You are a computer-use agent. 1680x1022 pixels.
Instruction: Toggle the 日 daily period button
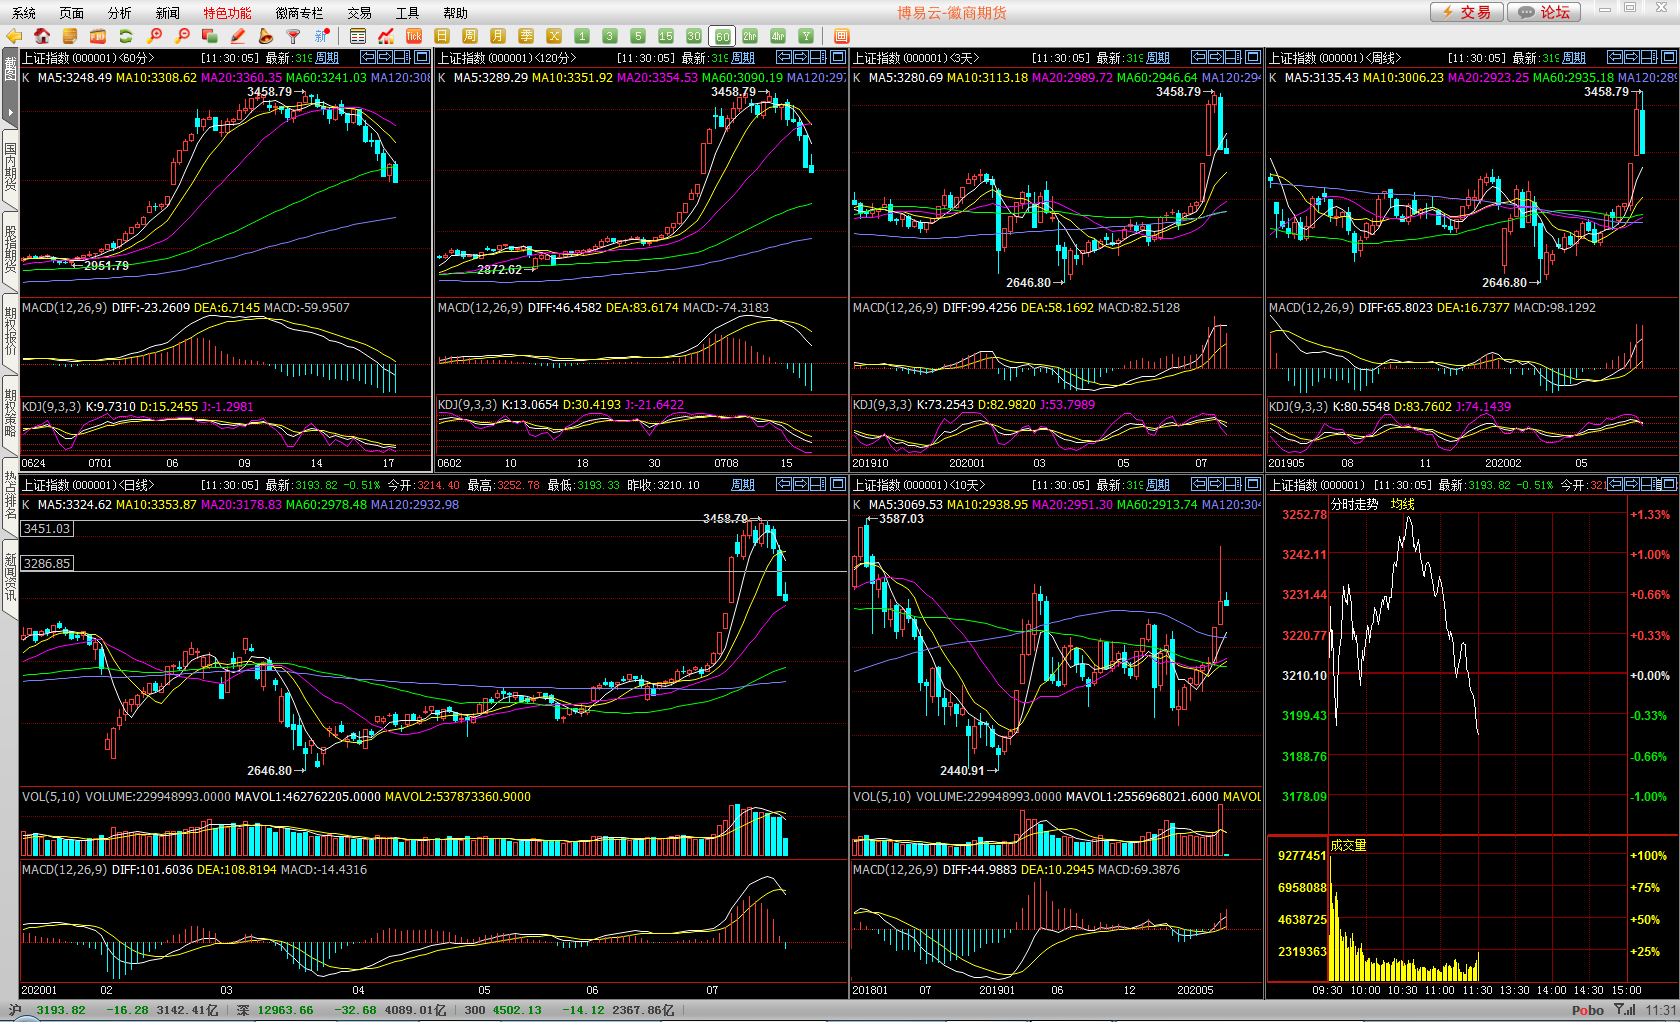coord(442,36)
